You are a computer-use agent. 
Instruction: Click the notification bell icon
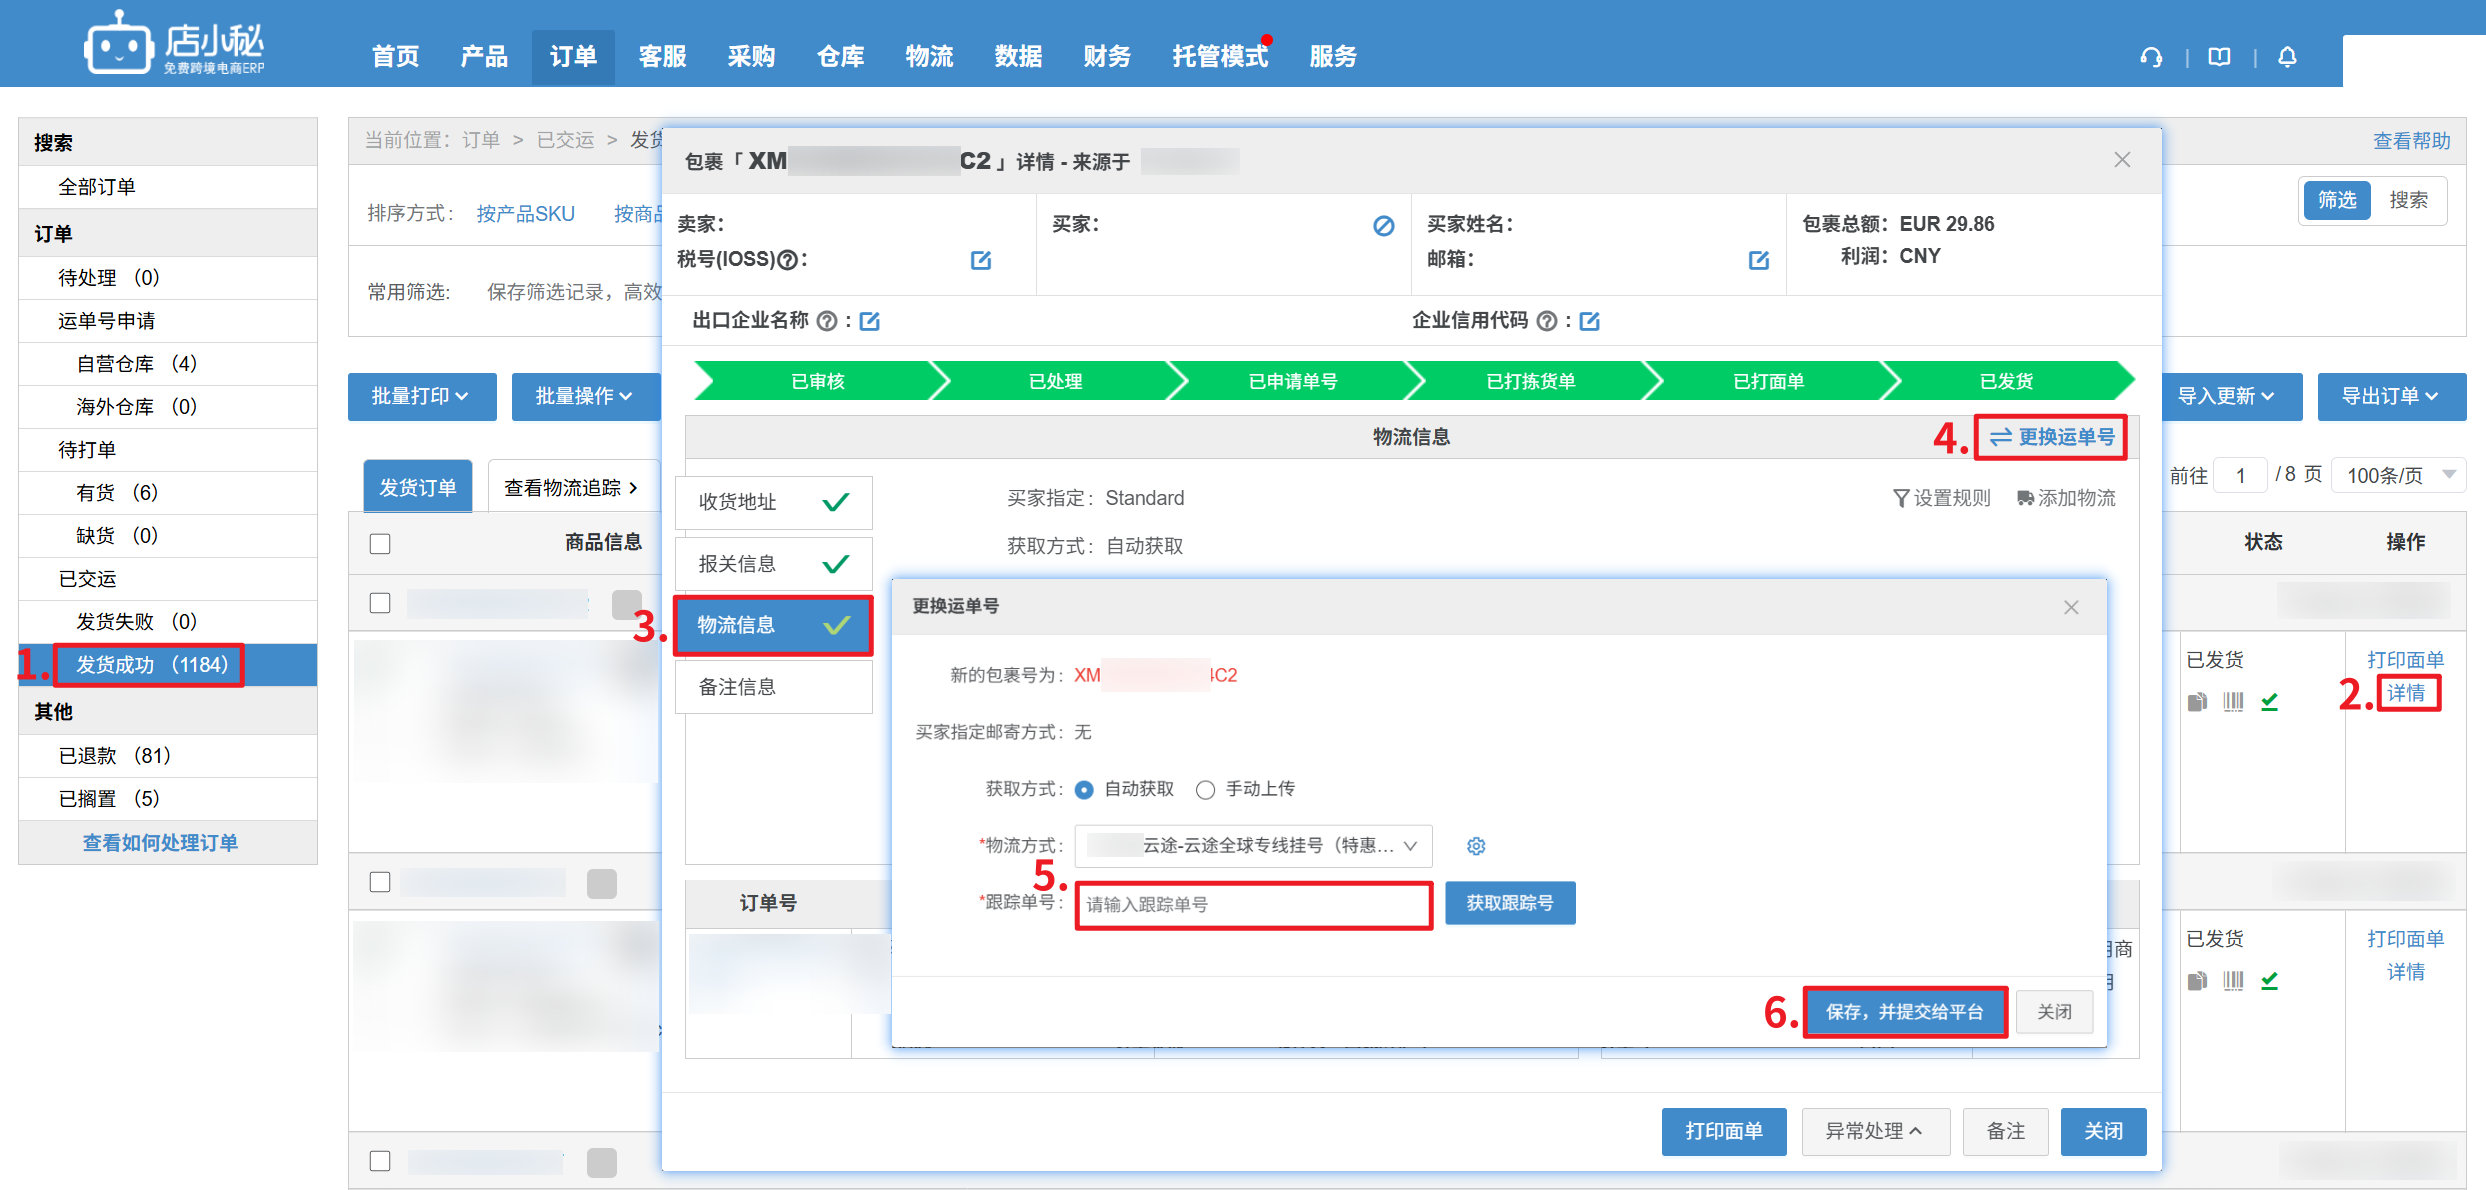click(2287, 57)
